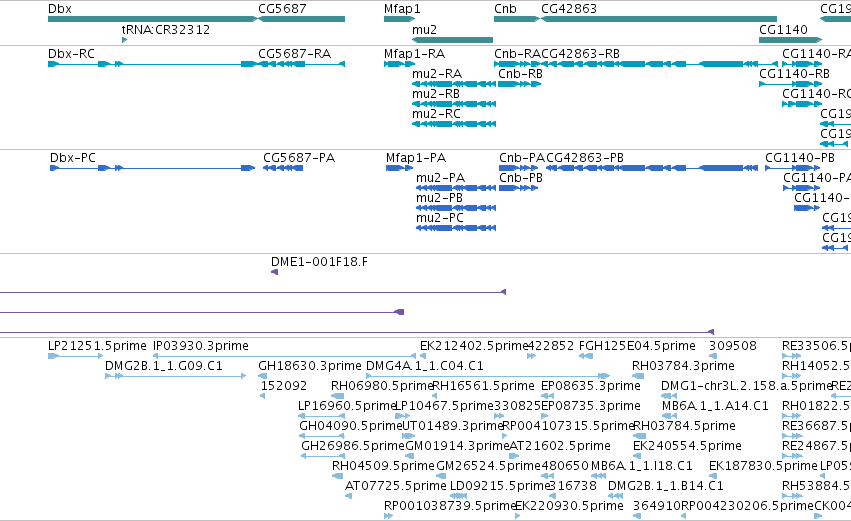Select the GM01914.3prime EST

click(410, 456)
